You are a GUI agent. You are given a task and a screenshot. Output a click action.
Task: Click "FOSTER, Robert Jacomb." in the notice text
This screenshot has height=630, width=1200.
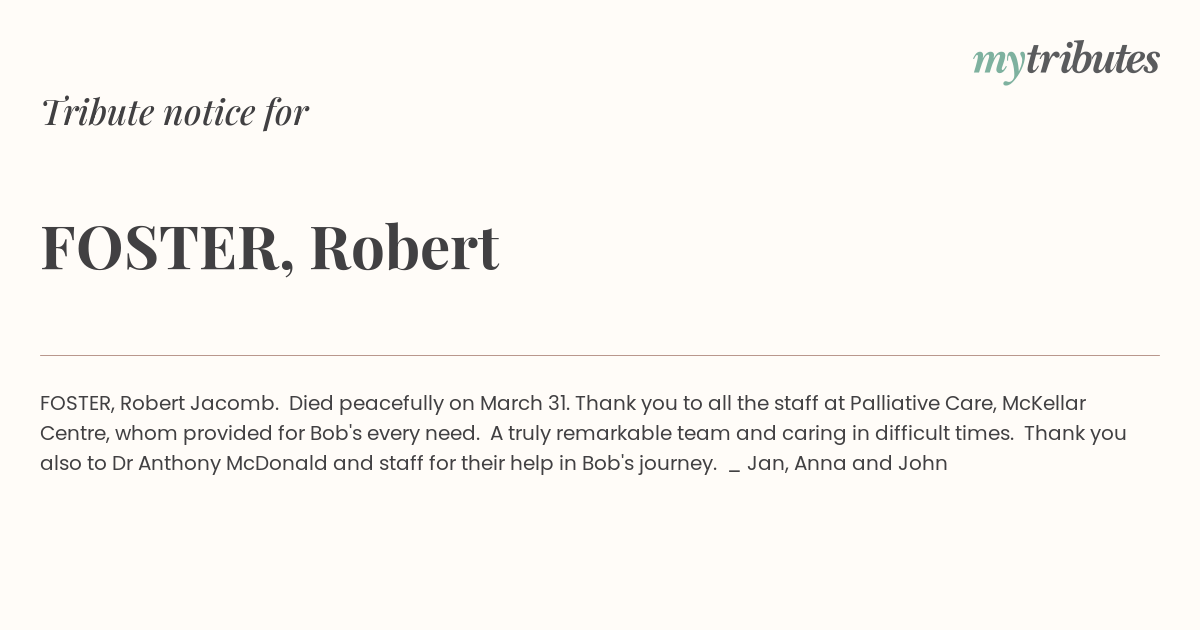(159, 404)
